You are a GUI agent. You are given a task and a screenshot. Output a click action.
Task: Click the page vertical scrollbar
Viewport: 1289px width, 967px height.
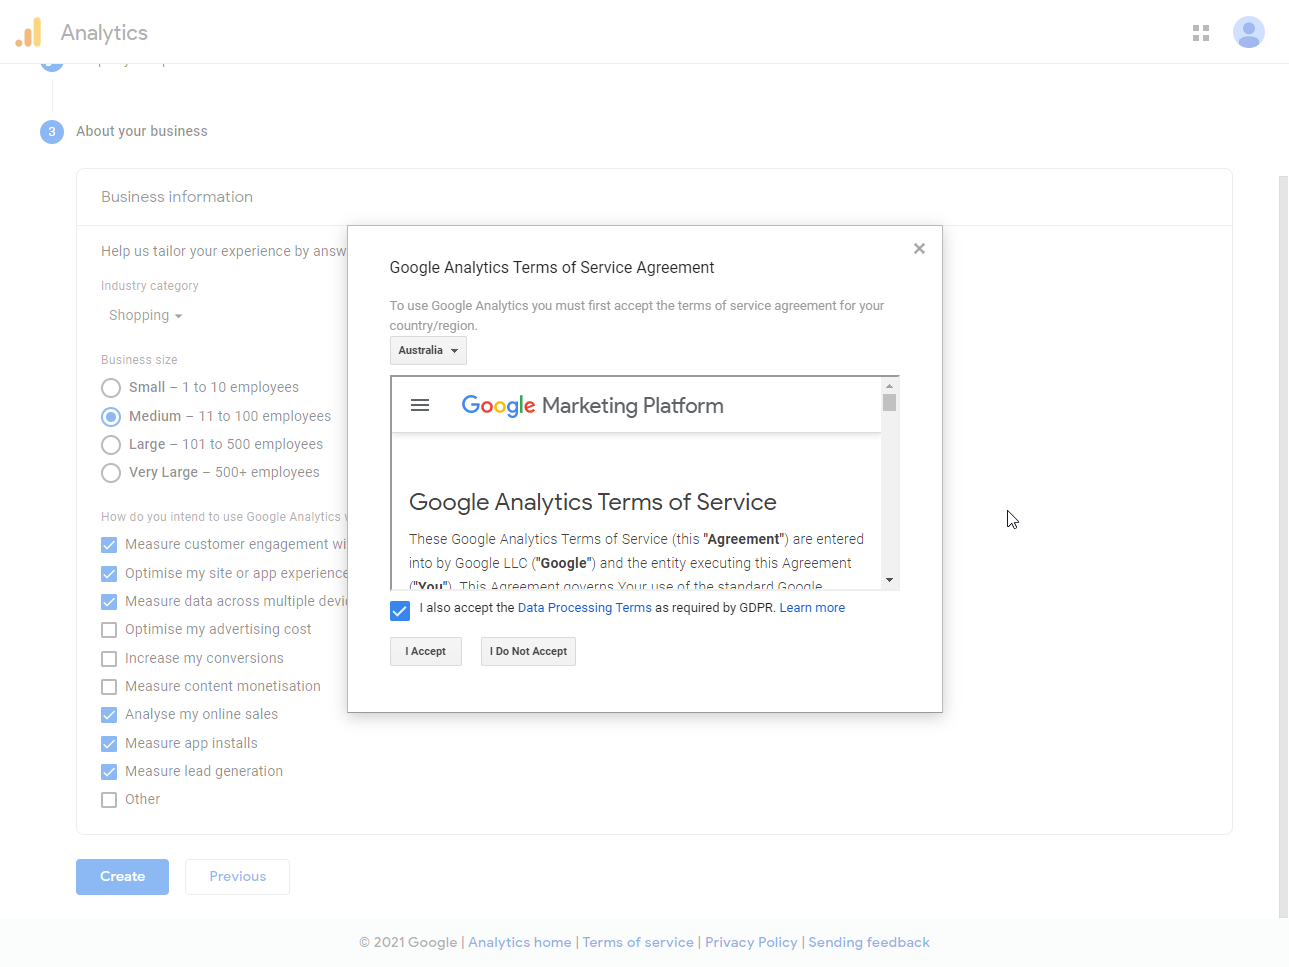[x=1283, y=547]
